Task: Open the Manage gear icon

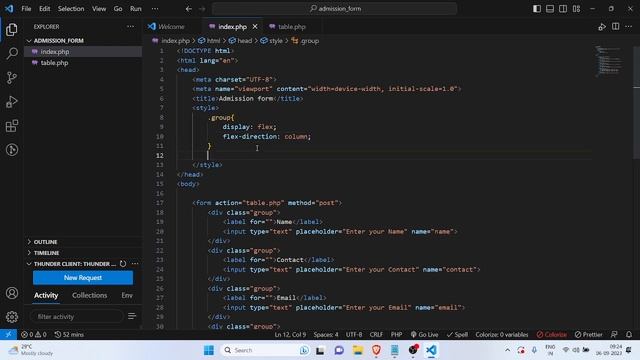Action: [12, 316]
